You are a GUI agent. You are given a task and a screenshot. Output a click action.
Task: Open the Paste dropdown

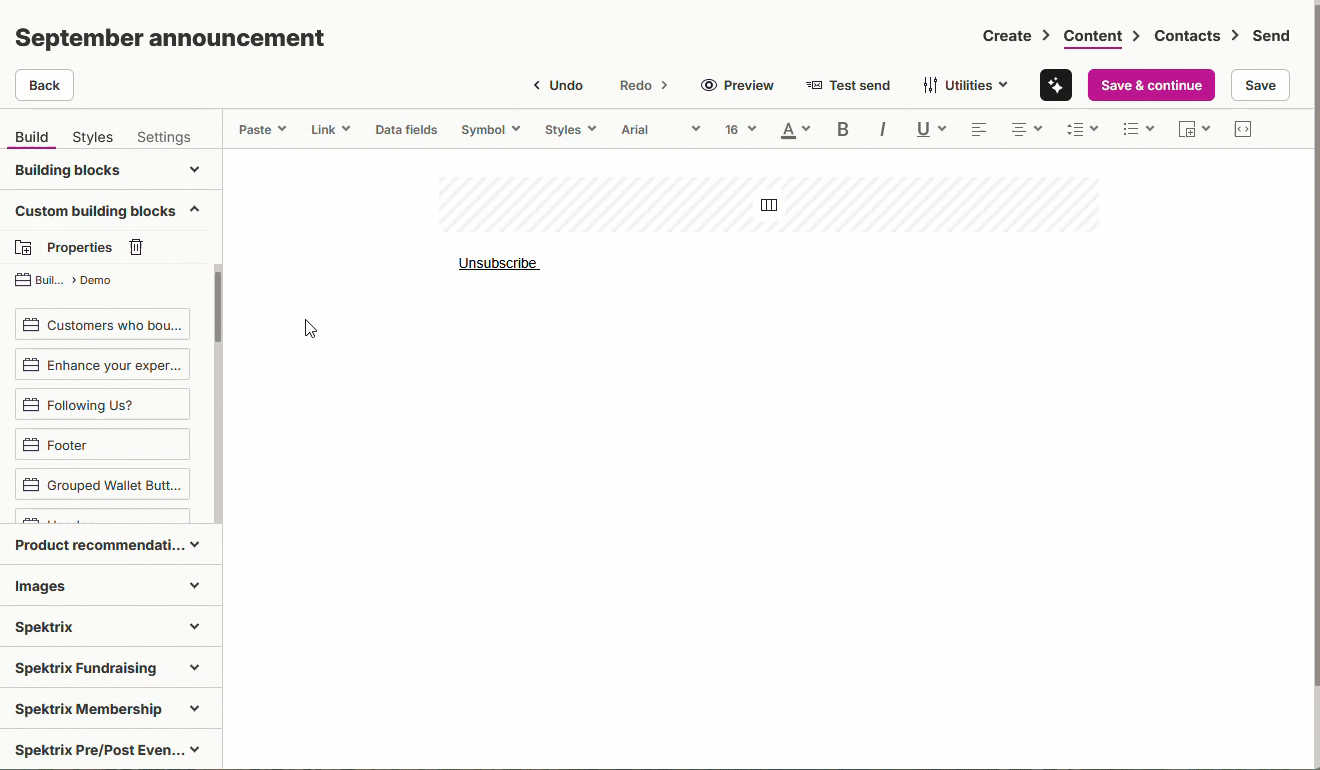point(262,129)
